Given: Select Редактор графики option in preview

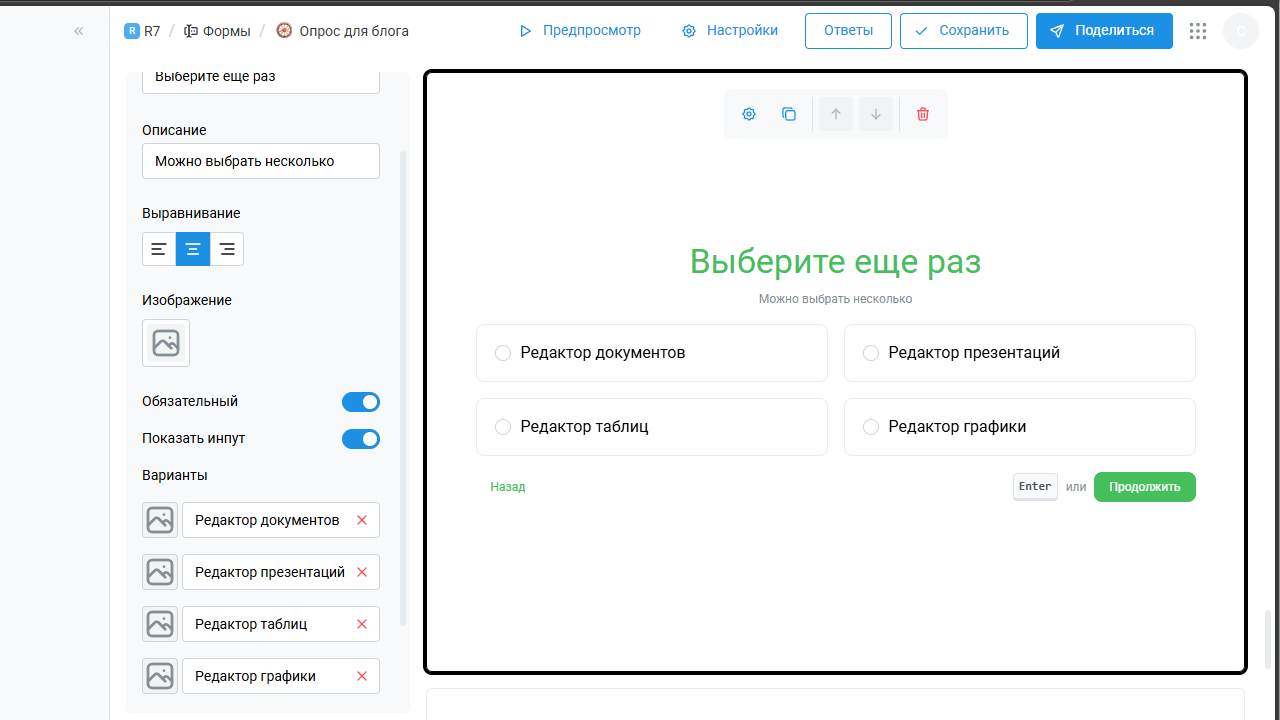Looking at the screenshot, I should coord(1020,427).
